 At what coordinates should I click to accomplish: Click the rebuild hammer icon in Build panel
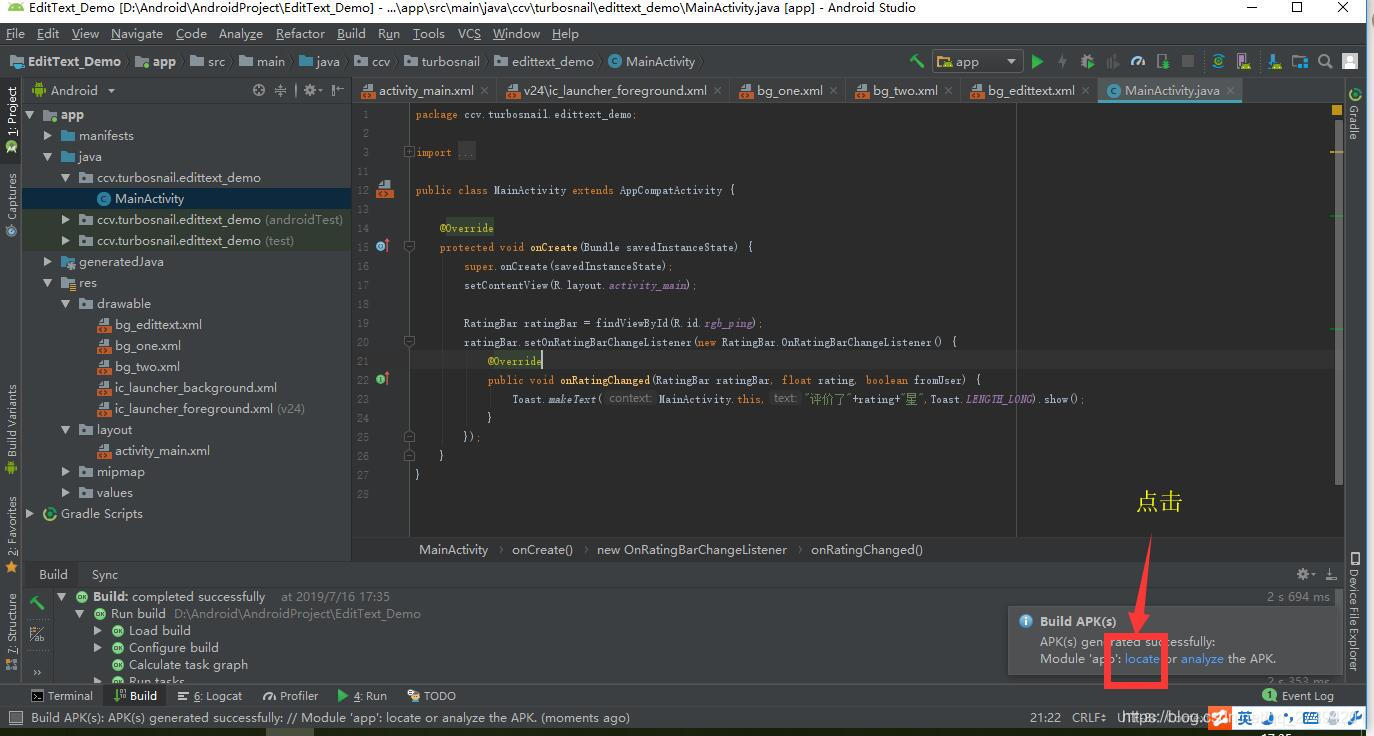tap(37, 602)
